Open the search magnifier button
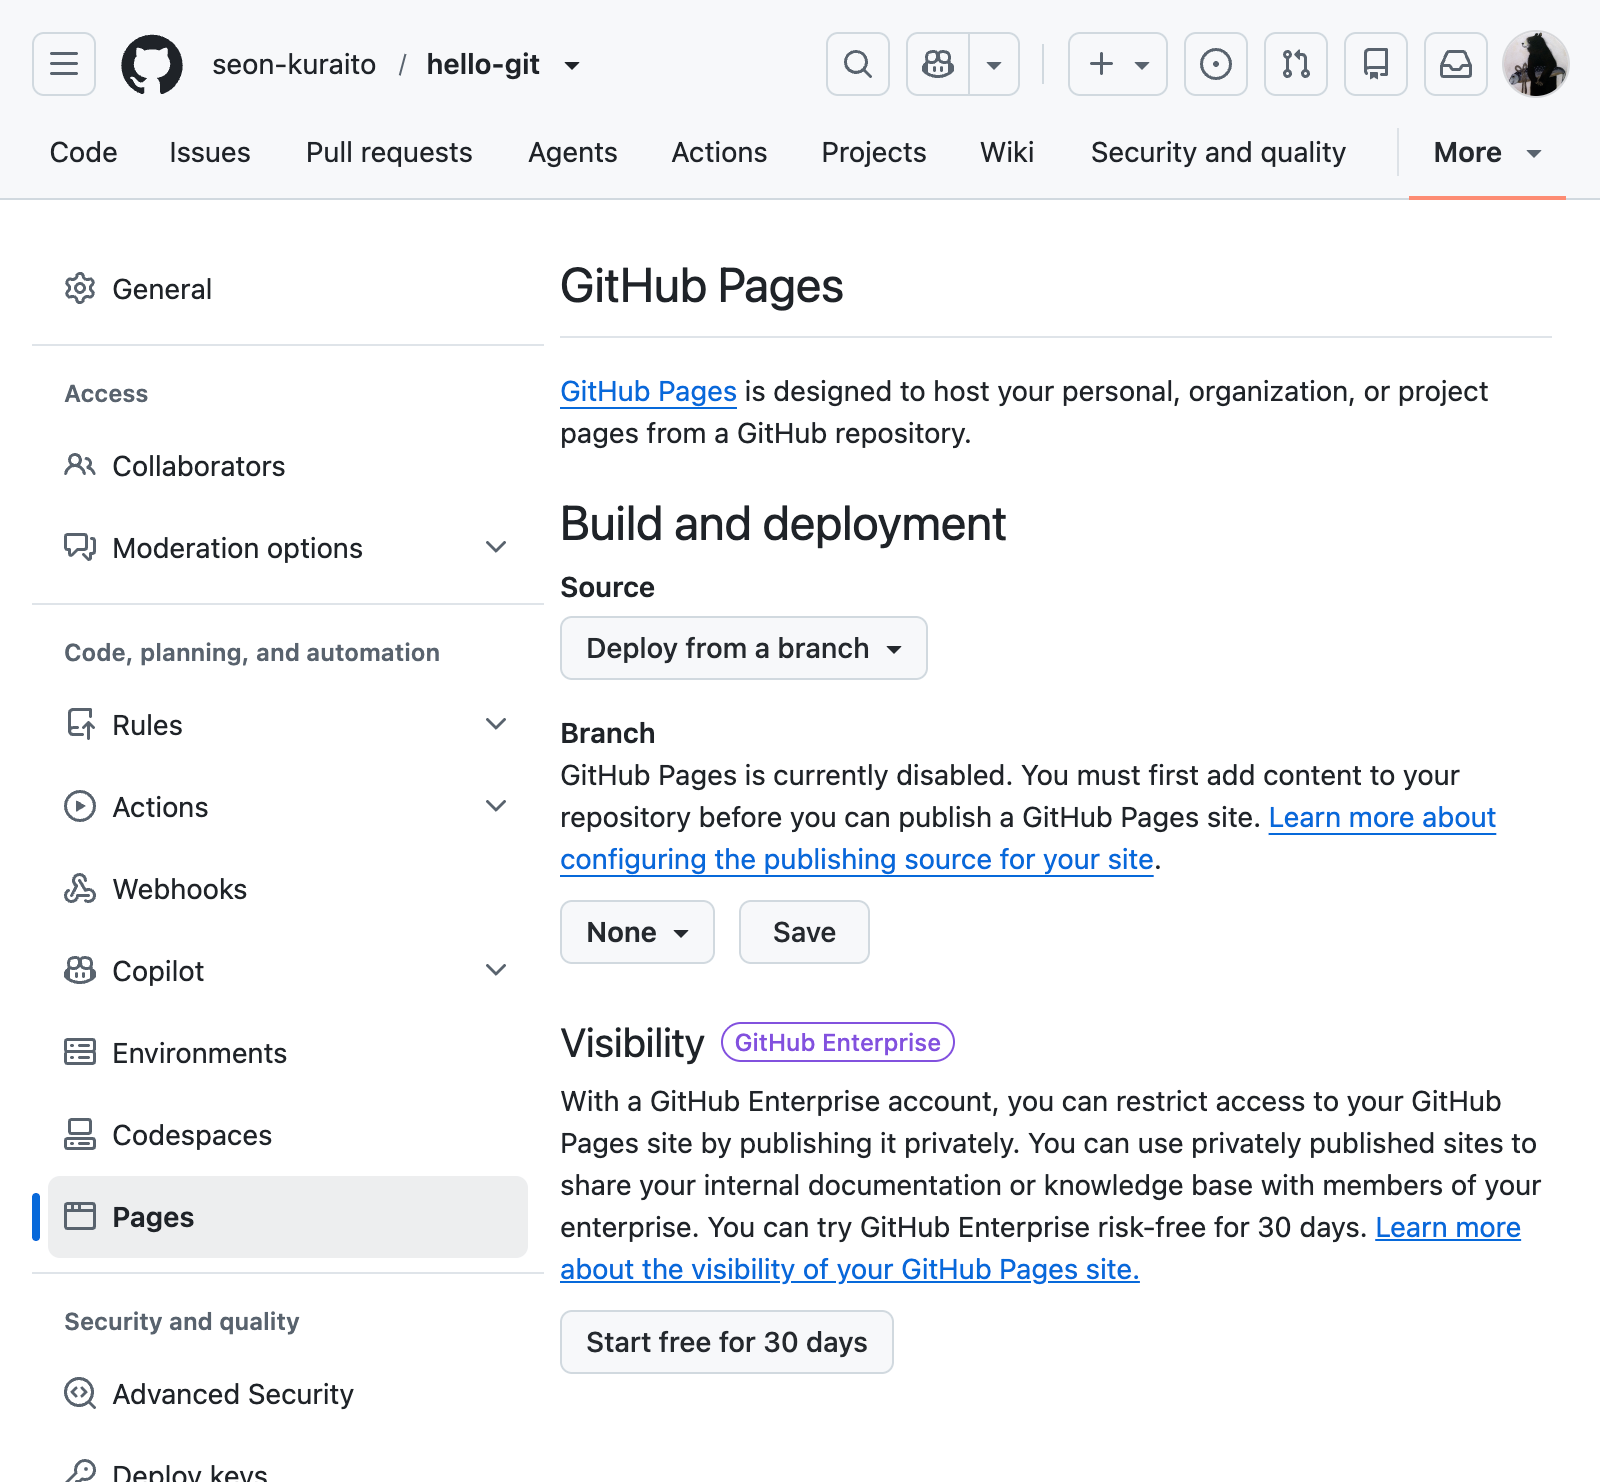Viewport: 1600px width, 1482px height. (858, 64)
